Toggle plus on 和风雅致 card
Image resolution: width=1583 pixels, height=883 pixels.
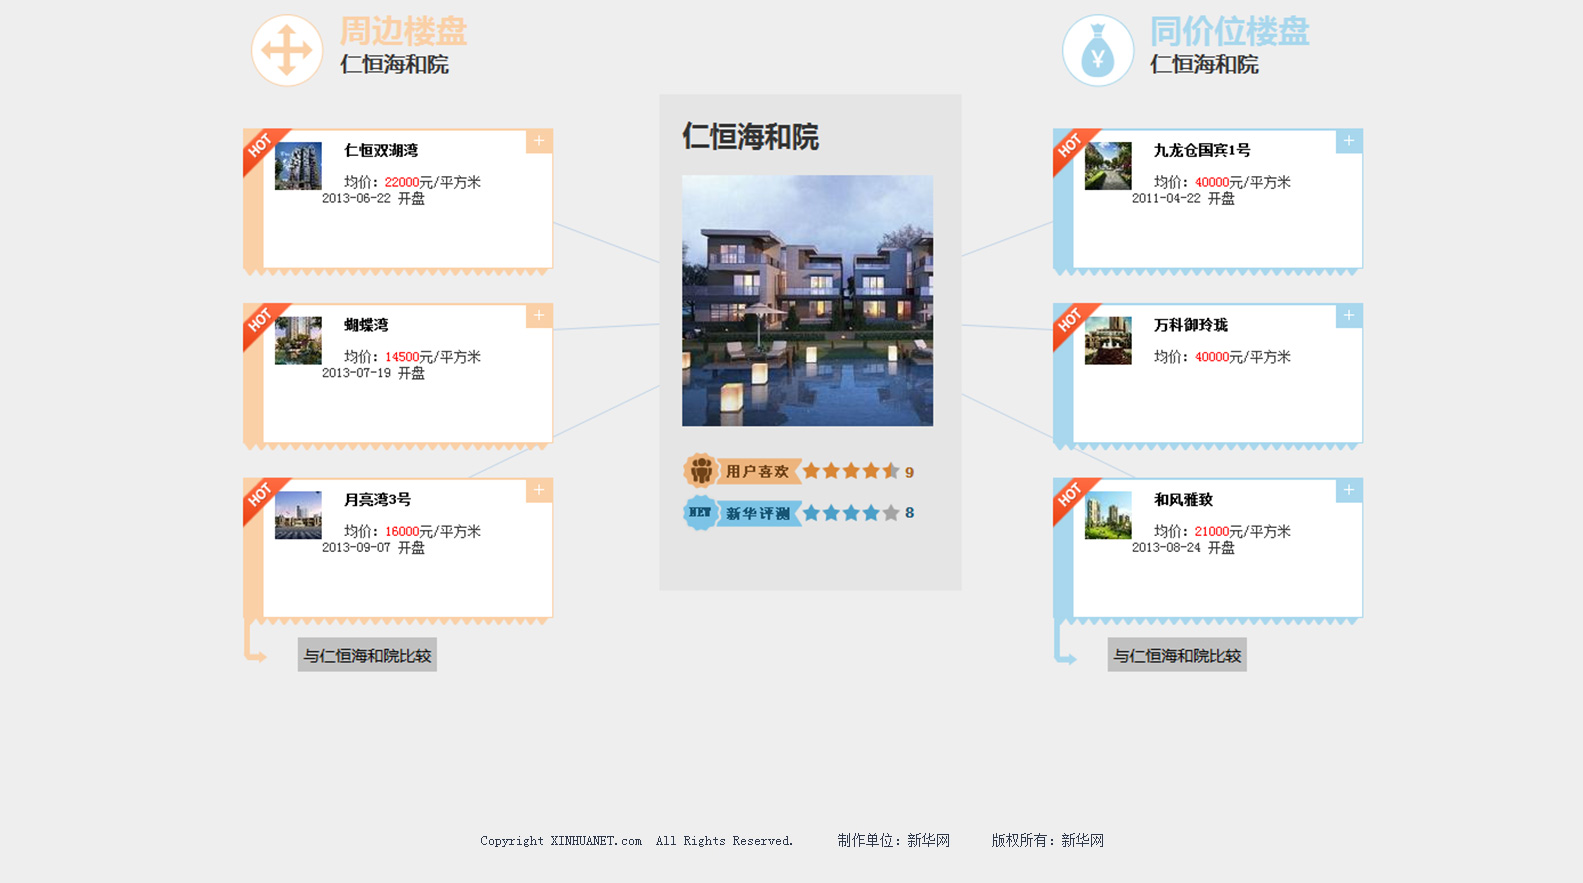tap(1349, 490)
